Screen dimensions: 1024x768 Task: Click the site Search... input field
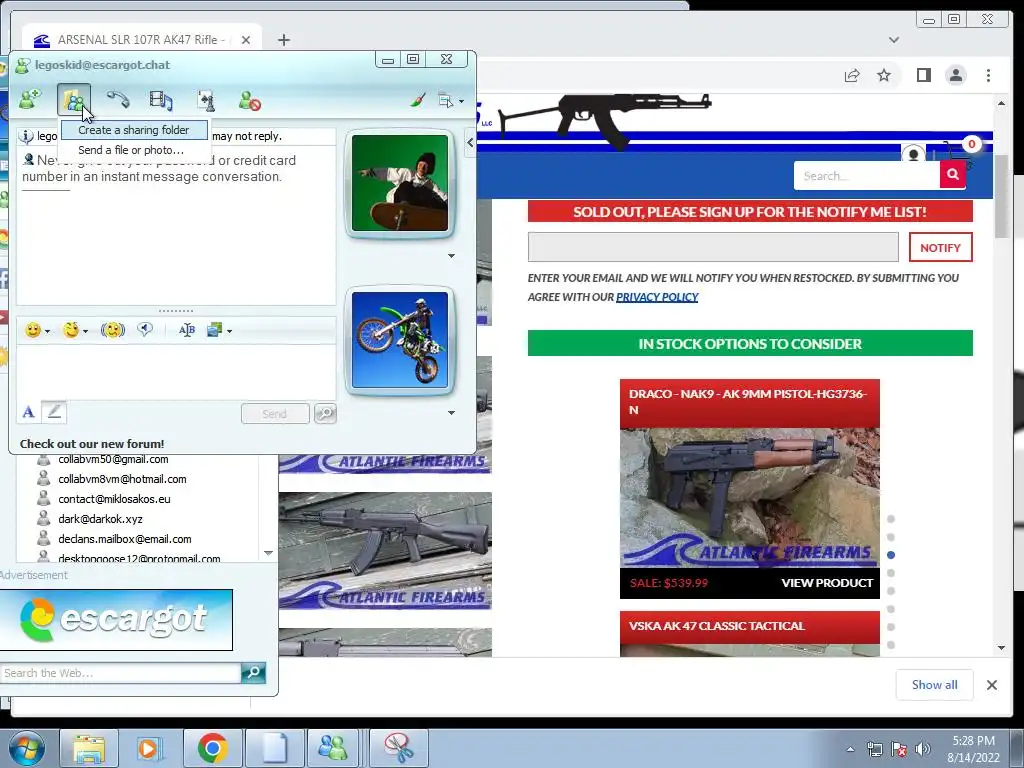(867, 176)
